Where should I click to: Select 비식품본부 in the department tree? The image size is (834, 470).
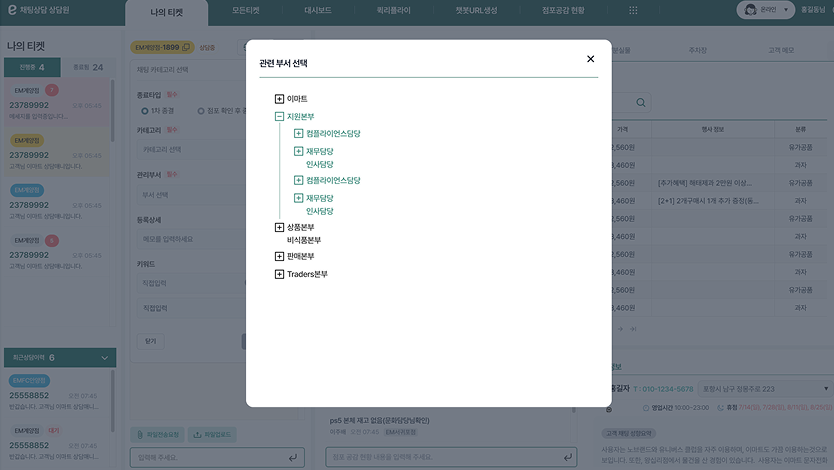coord(303,240)
